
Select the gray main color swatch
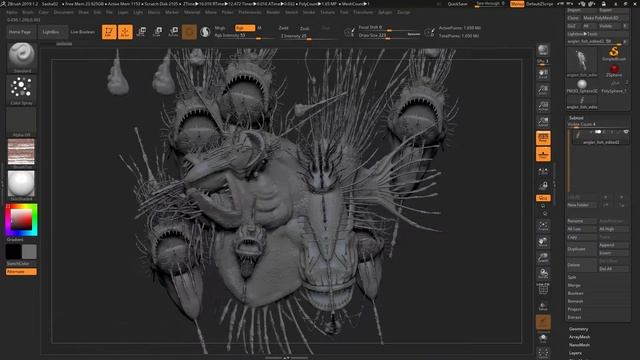29,252
